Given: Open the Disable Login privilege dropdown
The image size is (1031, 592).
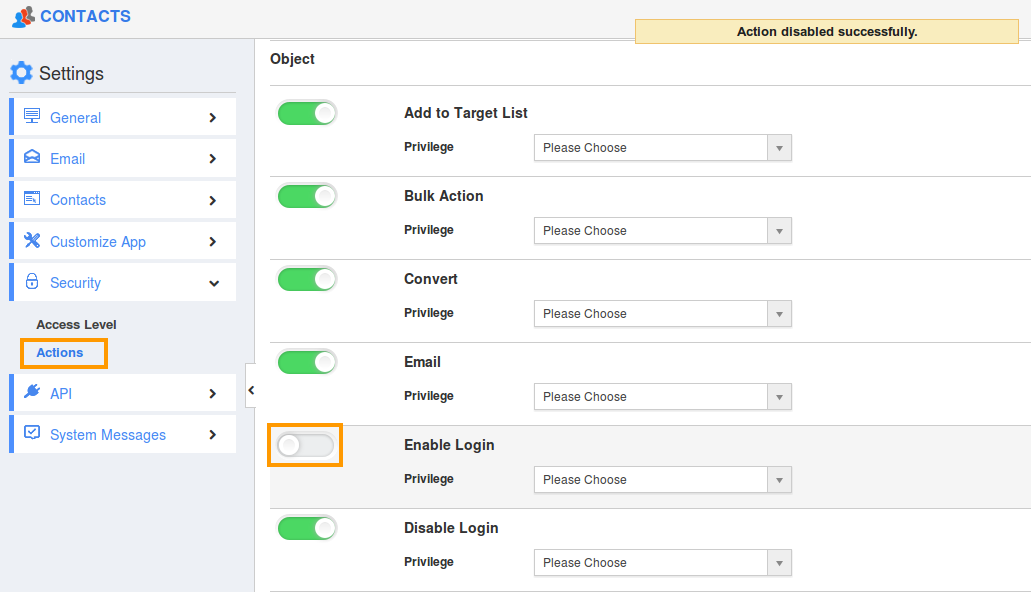Looking at the screenshot, I should [779, 562].
